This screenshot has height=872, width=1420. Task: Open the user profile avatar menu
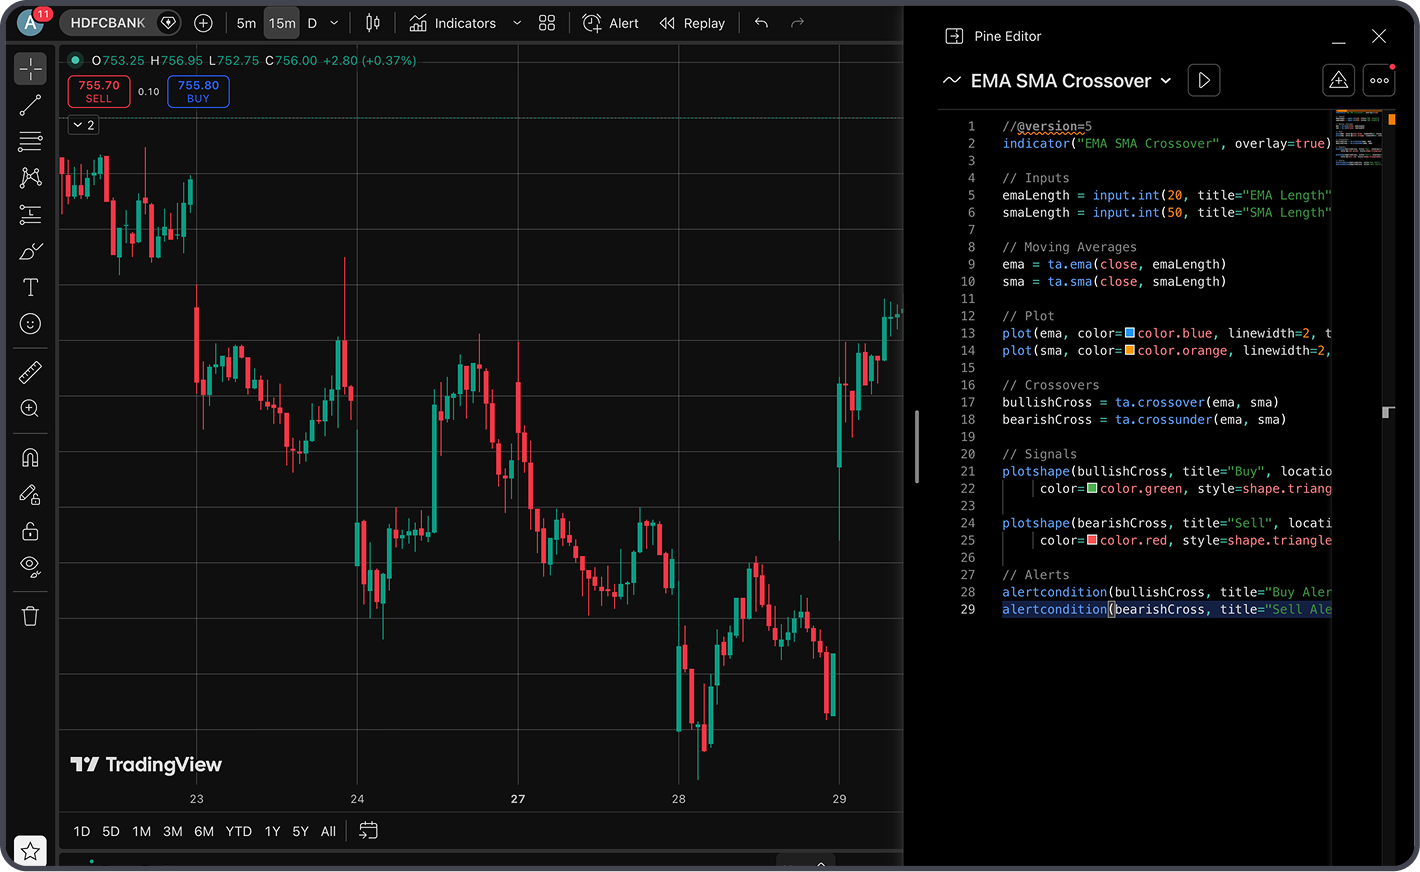tap(31, 22)
